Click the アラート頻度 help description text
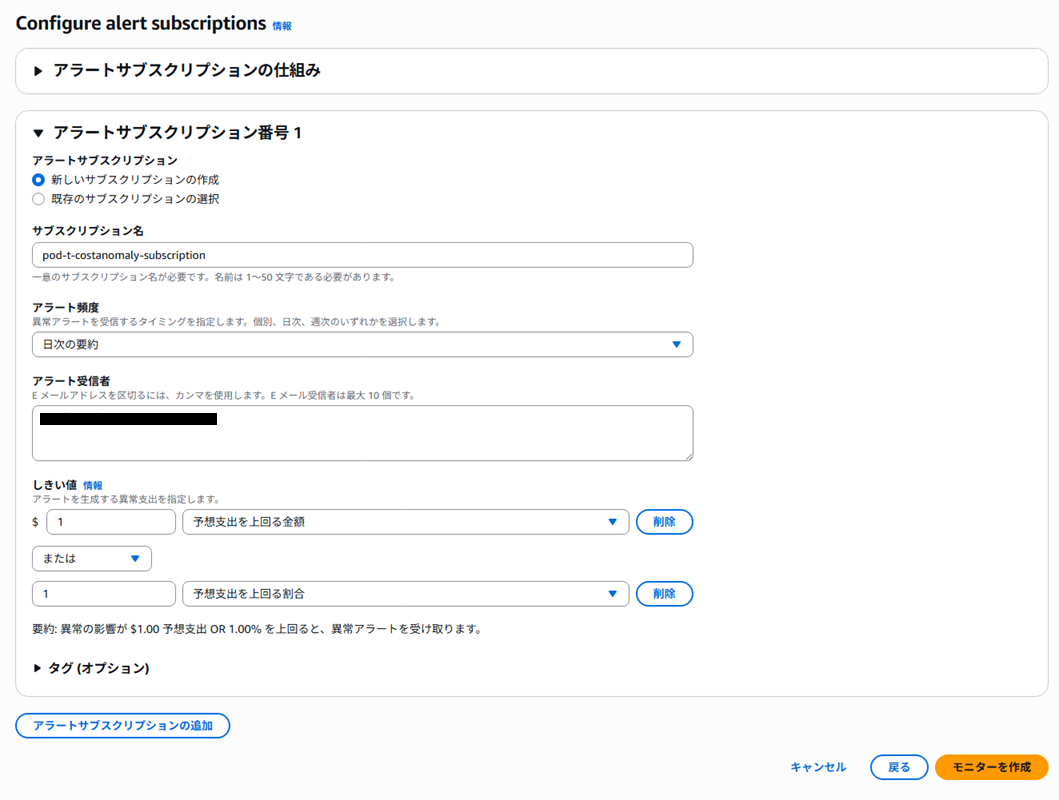1059x800 pixels. pos(237,322)
